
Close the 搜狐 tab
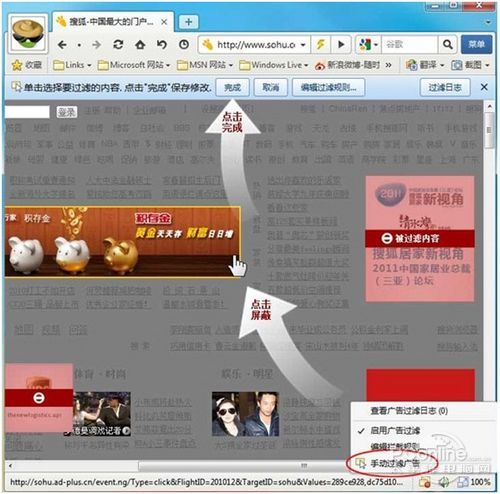(x=164, y=22)
